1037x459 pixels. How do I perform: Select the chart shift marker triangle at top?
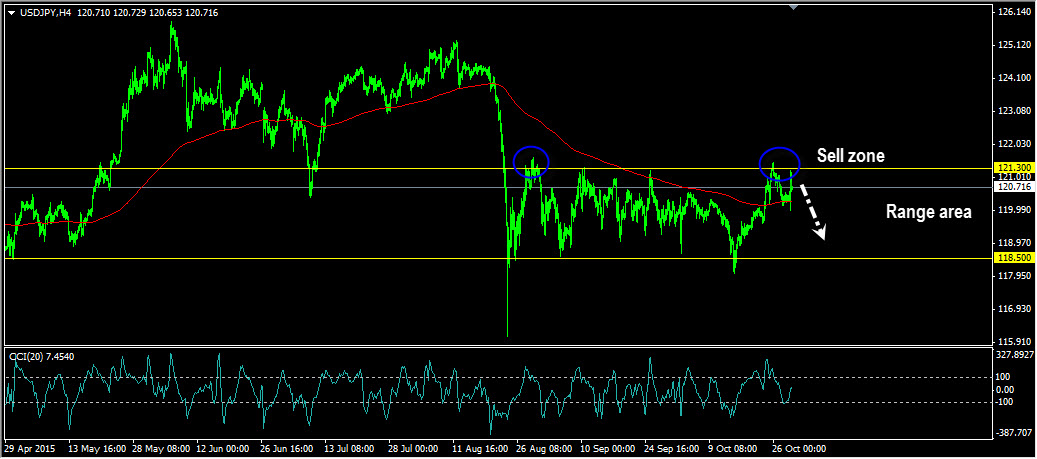point(794,7)
